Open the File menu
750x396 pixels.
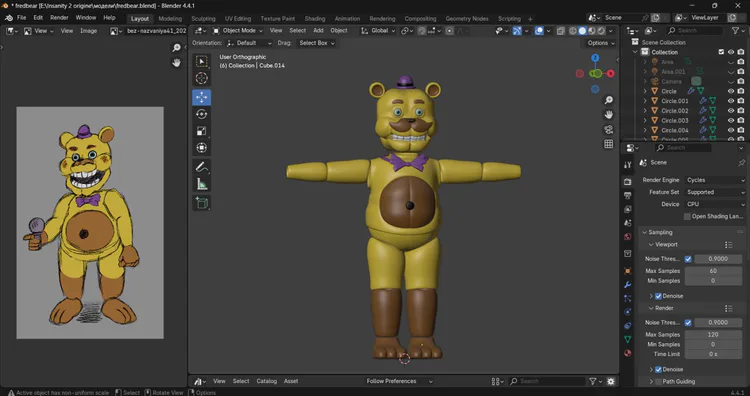(x=22, y=18)
